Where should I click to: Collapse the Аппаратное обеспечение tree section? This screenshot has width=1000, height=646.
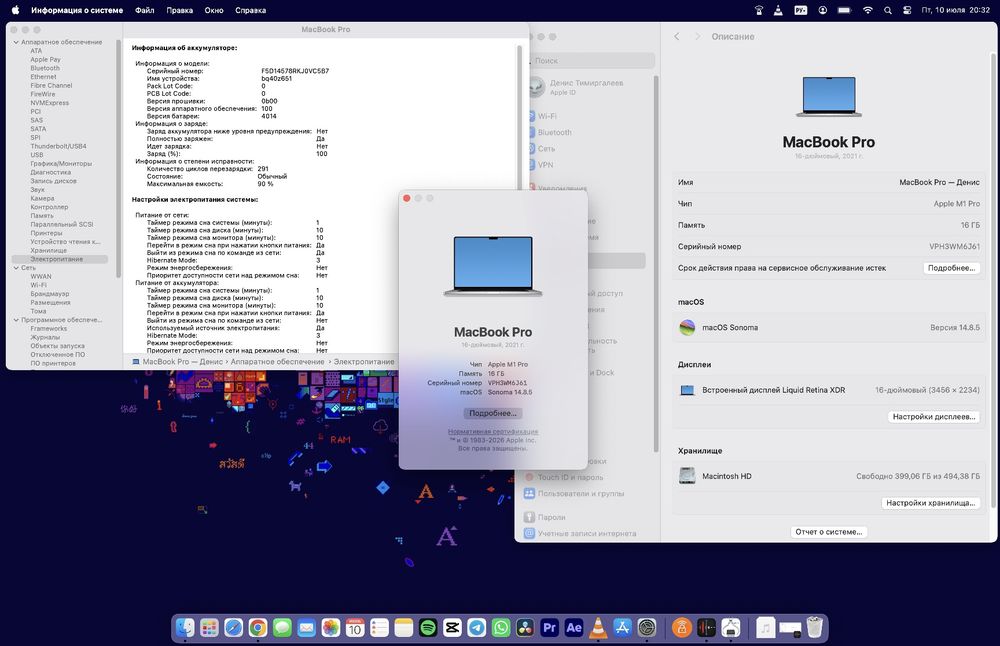click(x=16, y=42)
